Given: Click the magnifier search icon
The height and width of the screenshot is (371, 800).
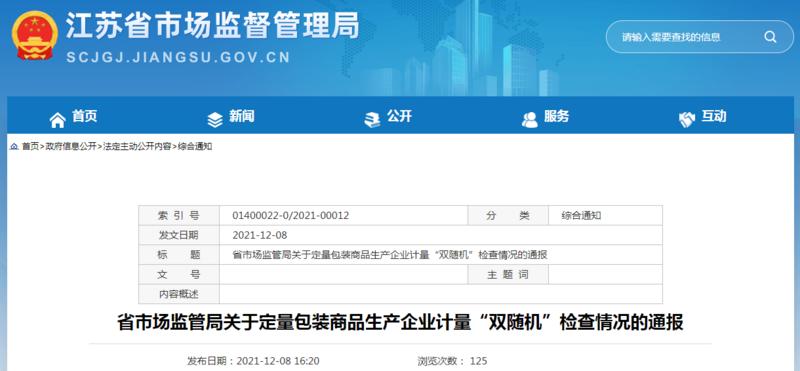Looking at the screenshot, I should tap(770, 37).
